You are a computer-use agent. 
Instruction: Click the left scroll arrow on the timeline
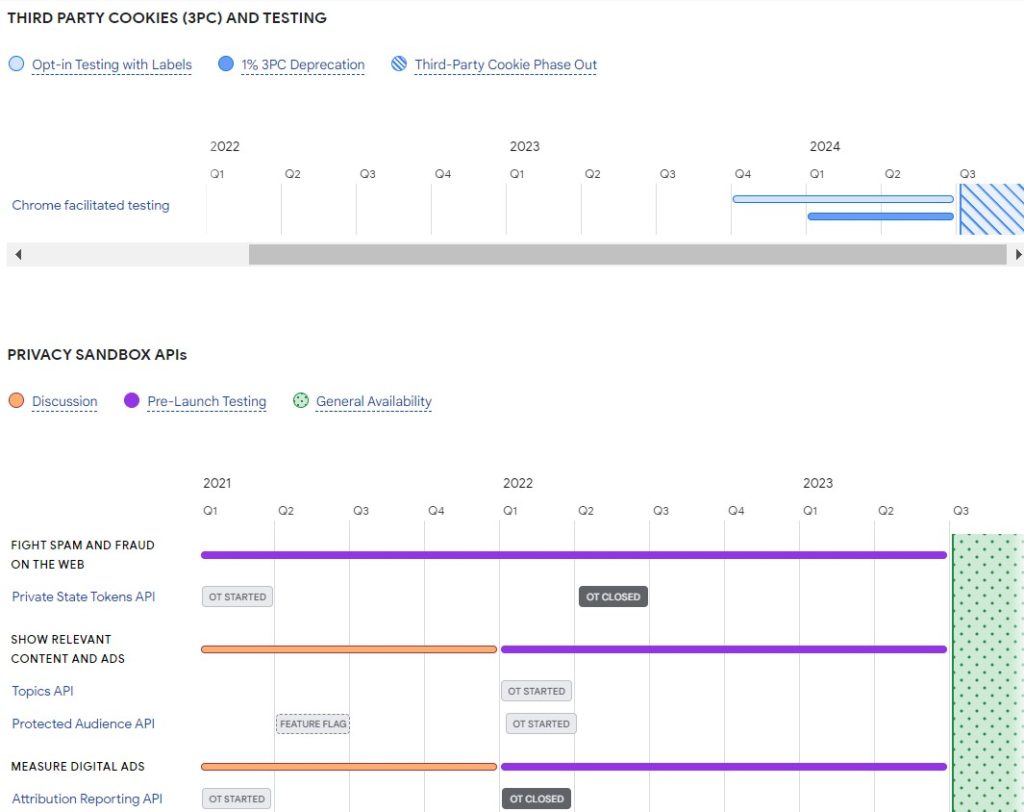coord(17,254)
